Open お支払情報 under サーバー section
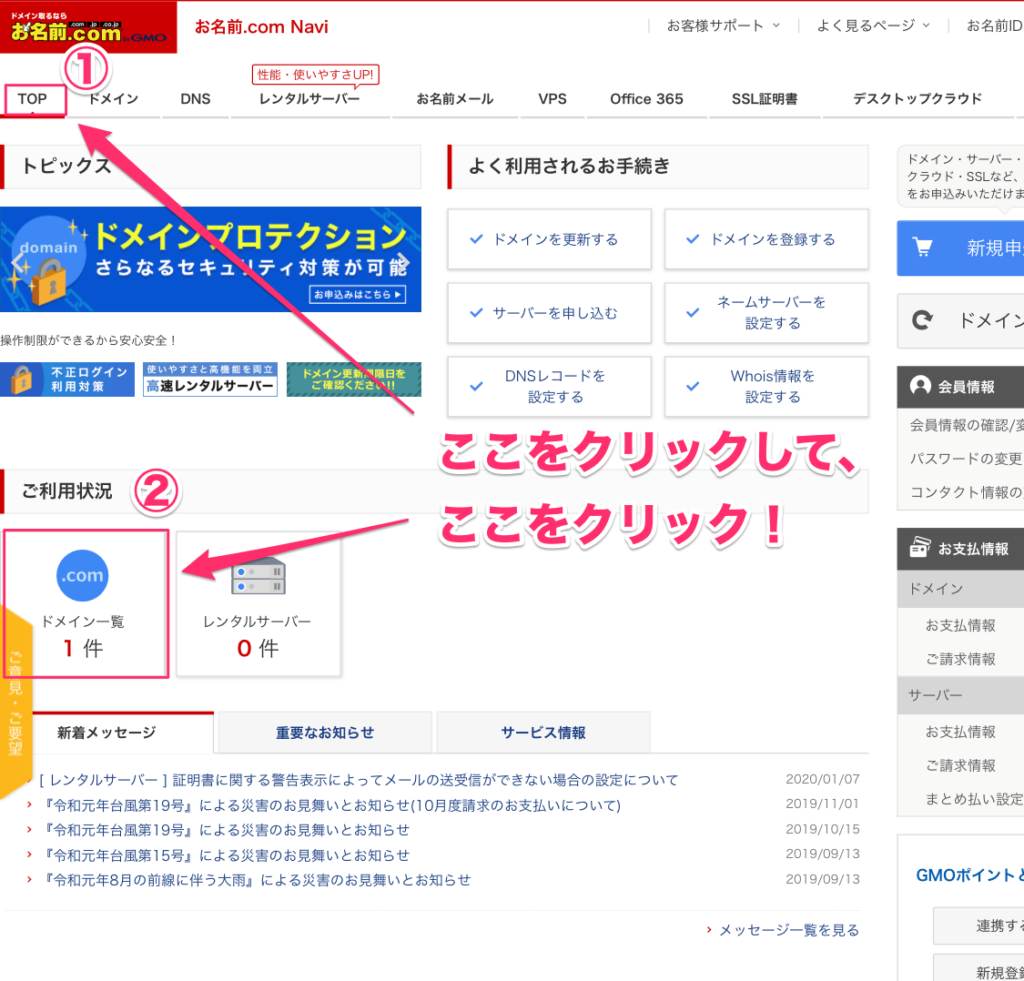The image size is (1024, 981). 961,732
